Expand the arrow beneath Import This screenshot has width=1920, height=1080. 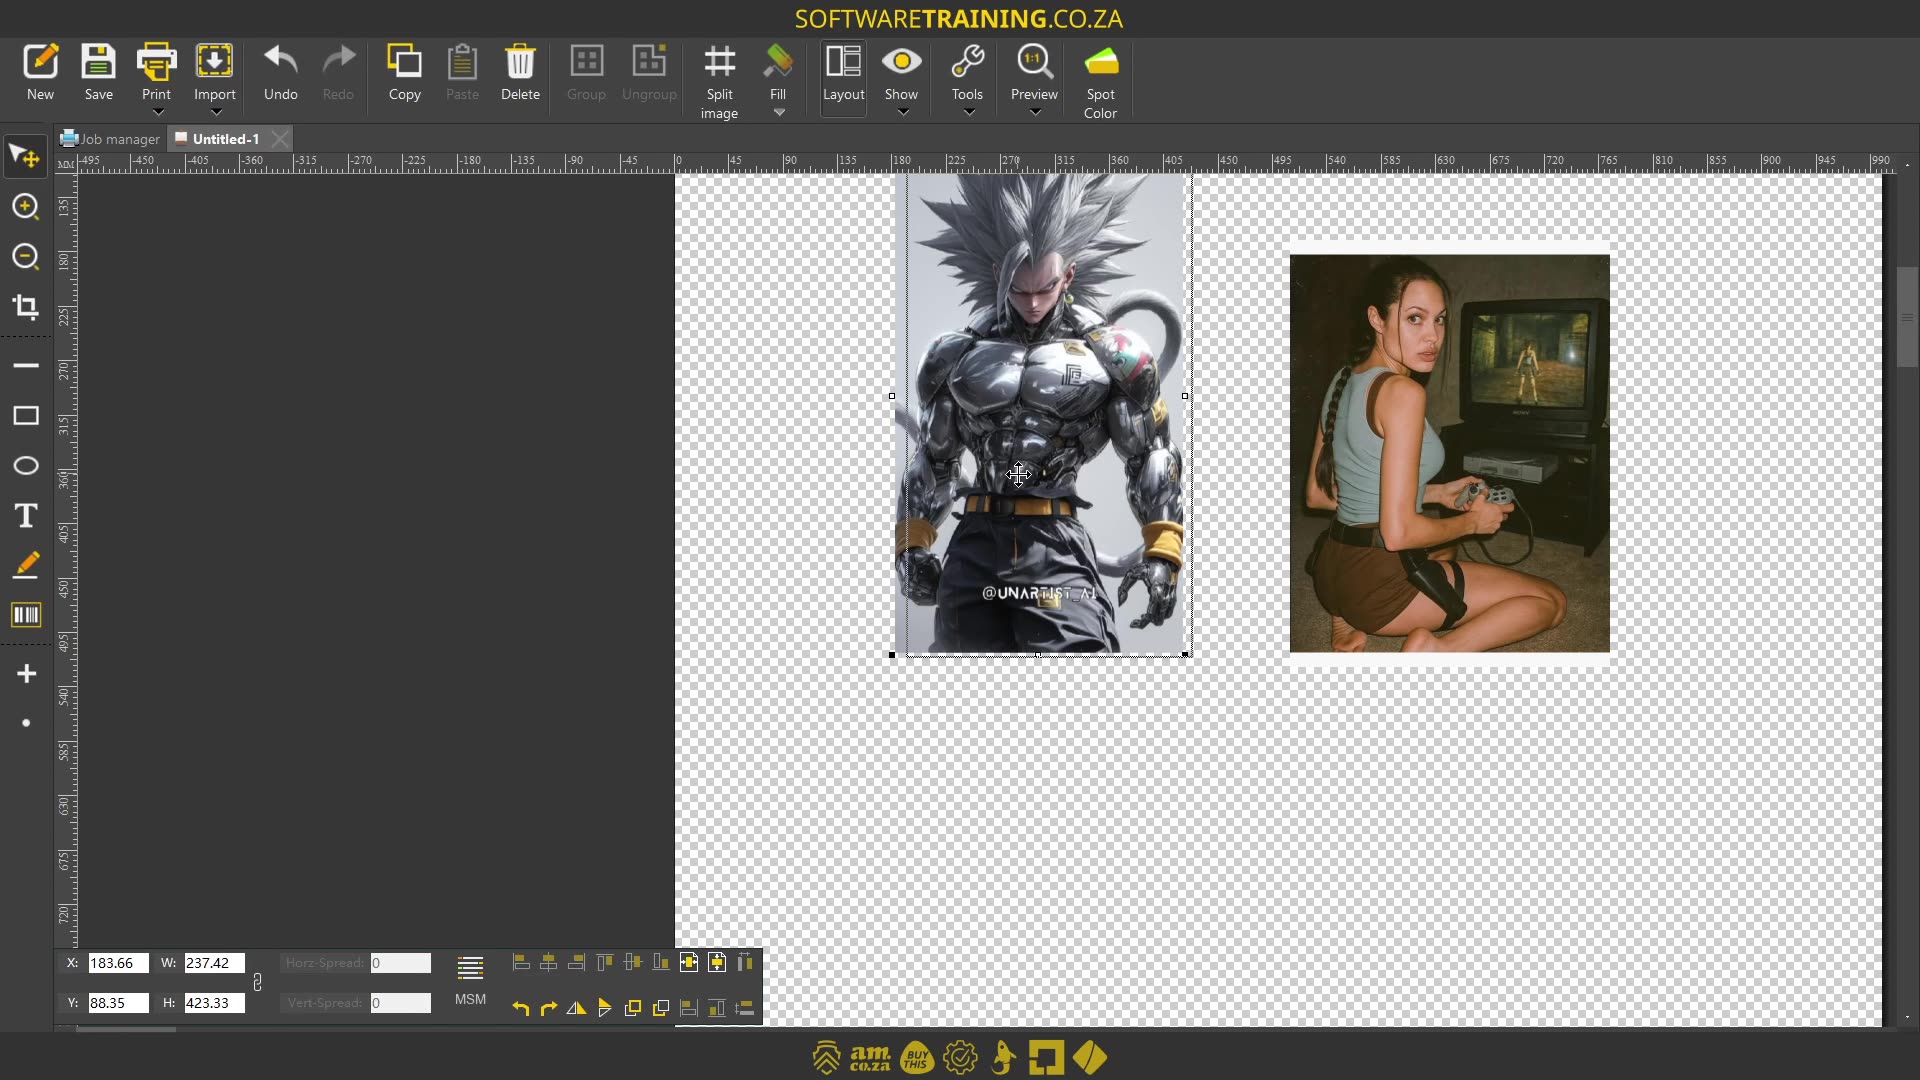click(215, 113)
